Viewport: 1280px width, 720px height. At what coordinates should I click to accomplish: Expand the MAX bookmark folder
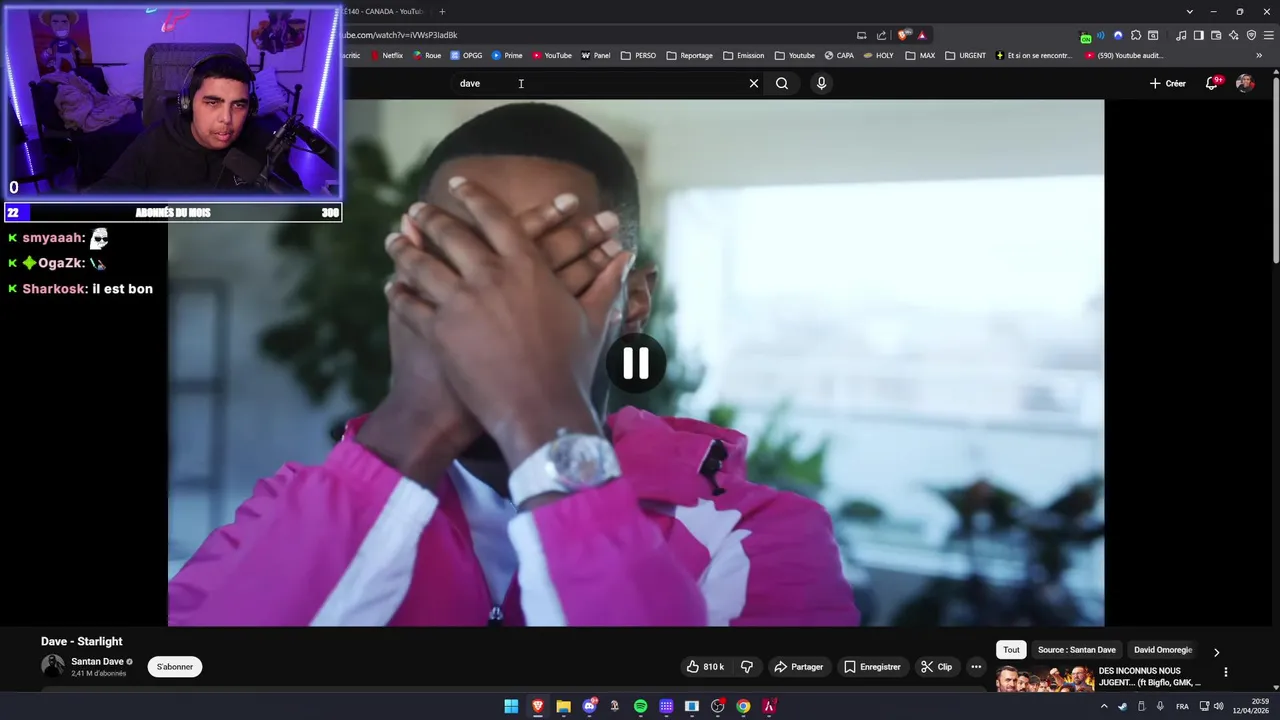click(920, 56)
